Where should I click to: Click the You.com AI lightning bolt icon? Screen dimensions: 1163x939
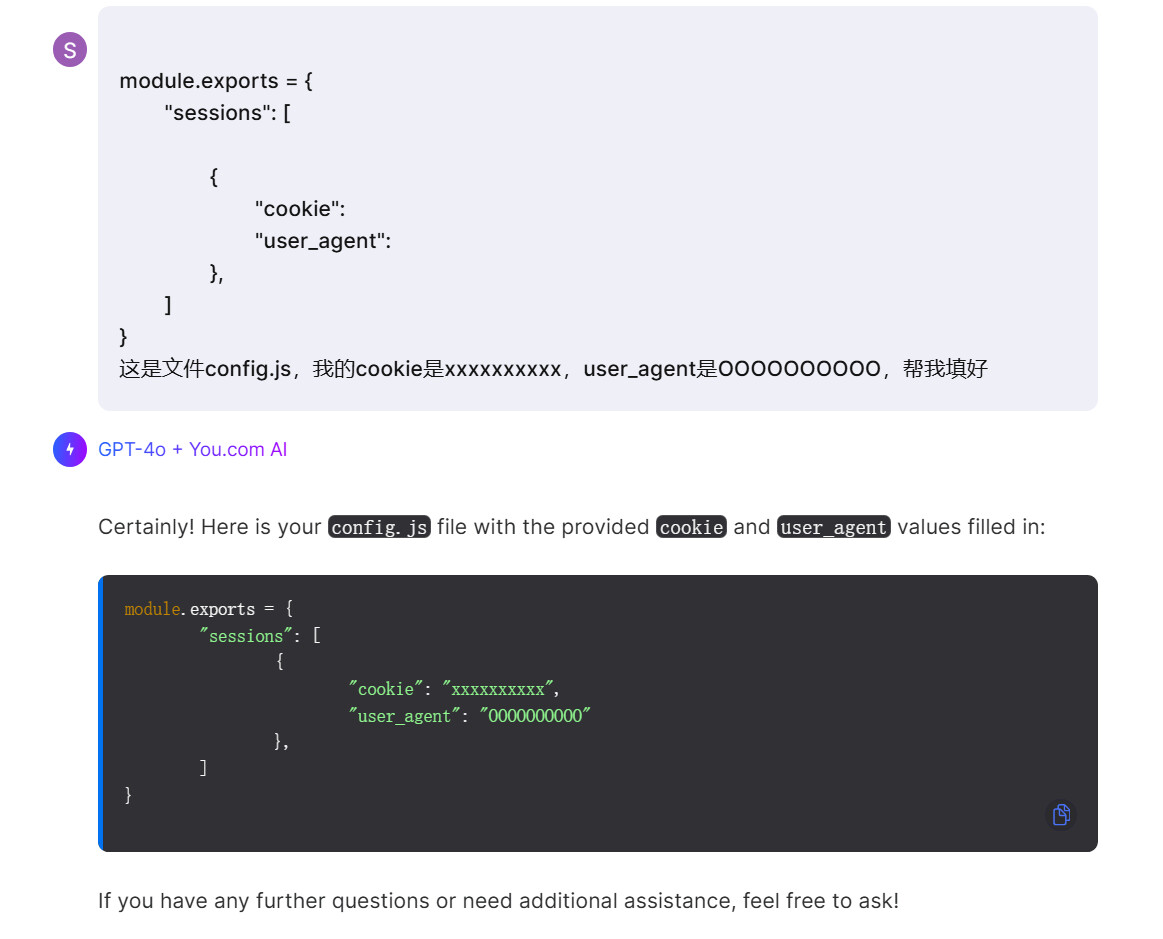pos(70,450)
